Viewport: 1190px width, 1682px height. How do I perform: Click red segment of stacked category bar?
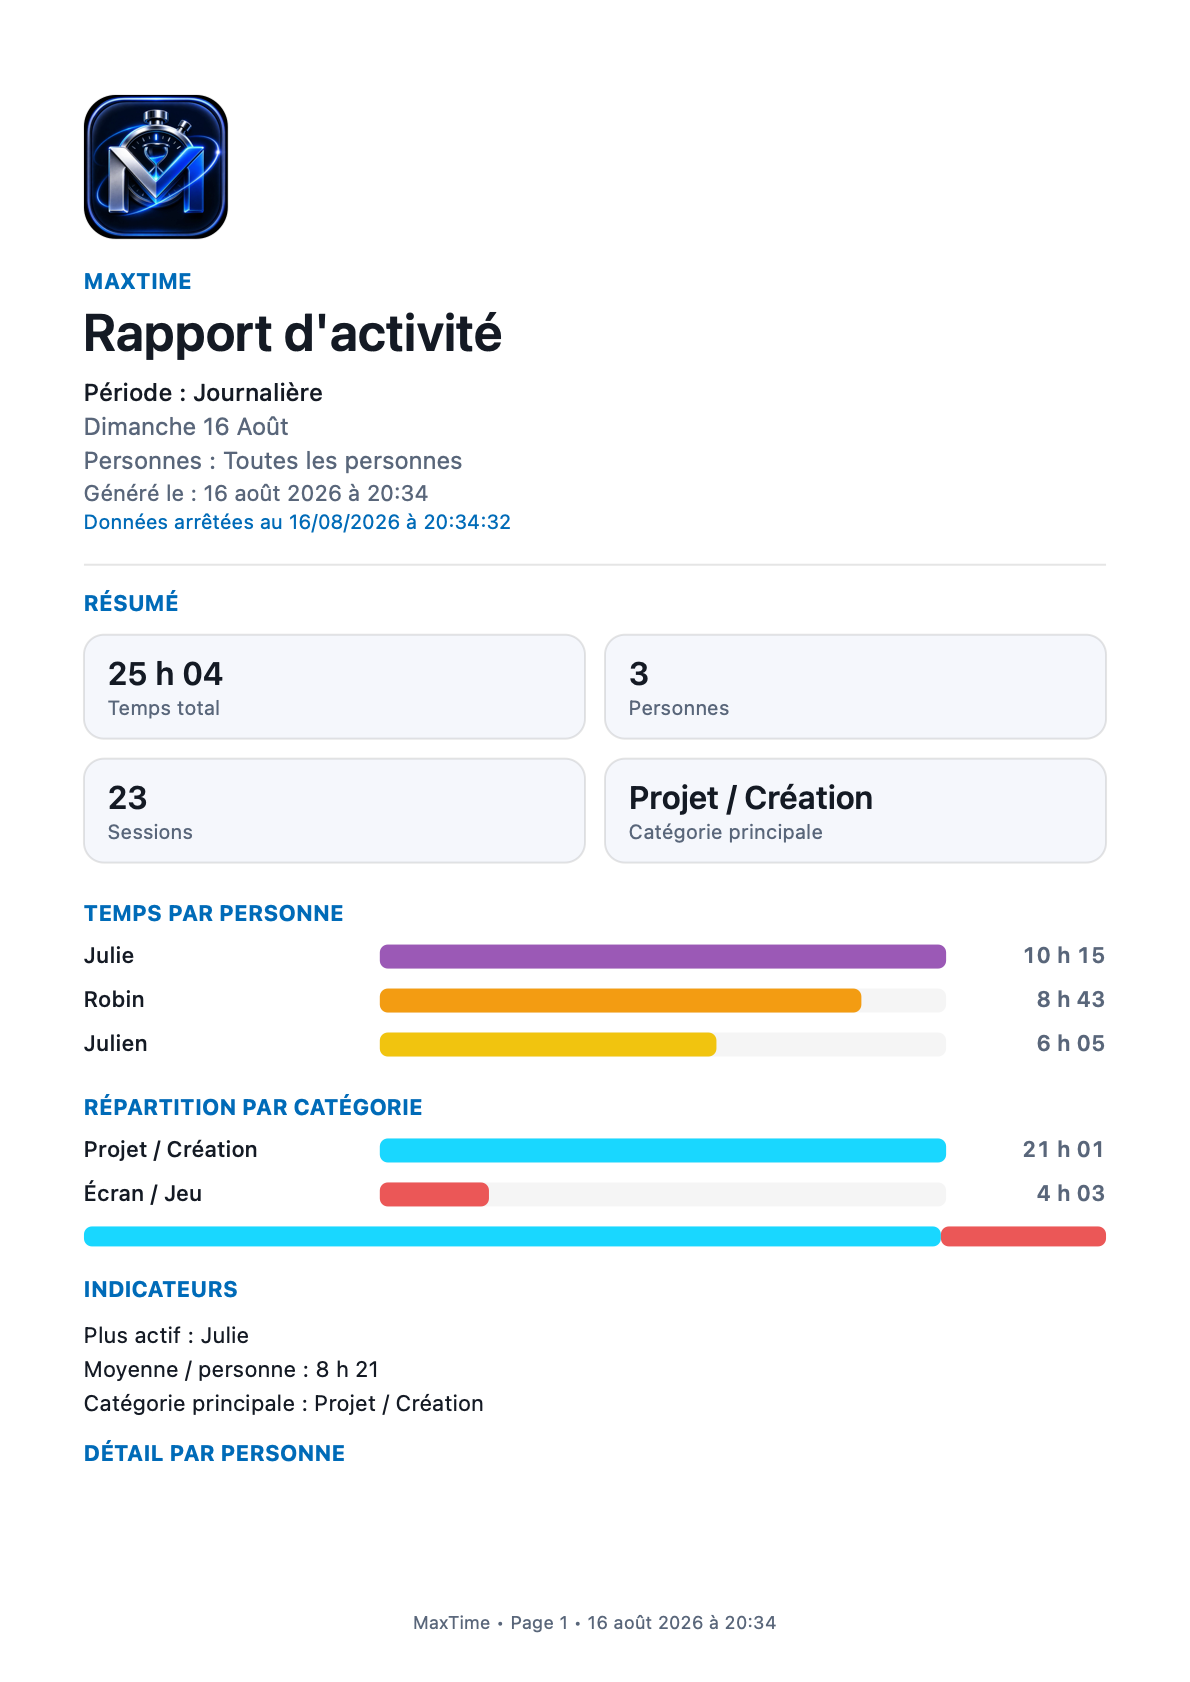point(1023,1237)
